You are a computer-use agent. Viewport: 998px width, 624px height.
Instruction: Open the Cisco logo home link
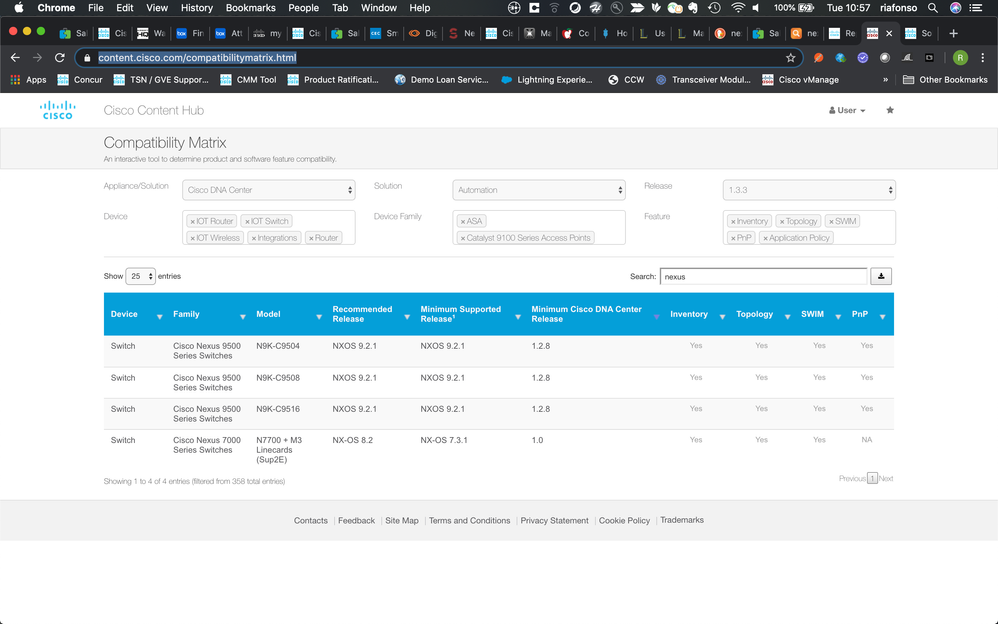pos(58,110)
